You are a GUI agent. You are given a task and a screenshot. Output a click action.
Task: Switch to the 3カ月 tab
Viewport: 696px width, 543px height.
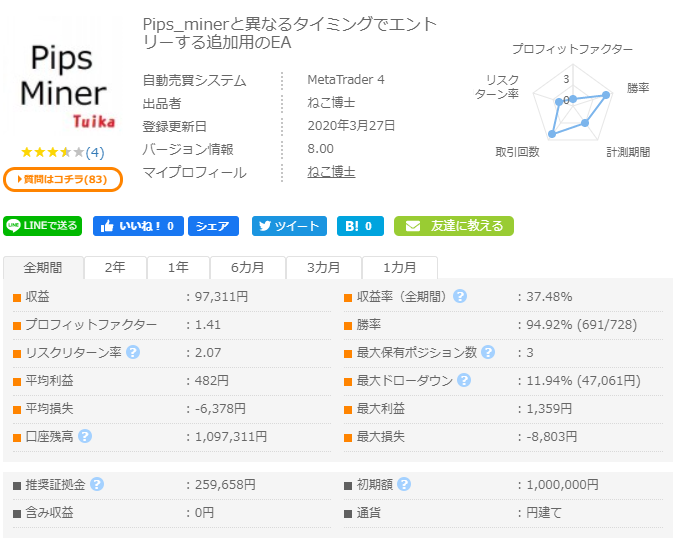[x=324, y=268]
